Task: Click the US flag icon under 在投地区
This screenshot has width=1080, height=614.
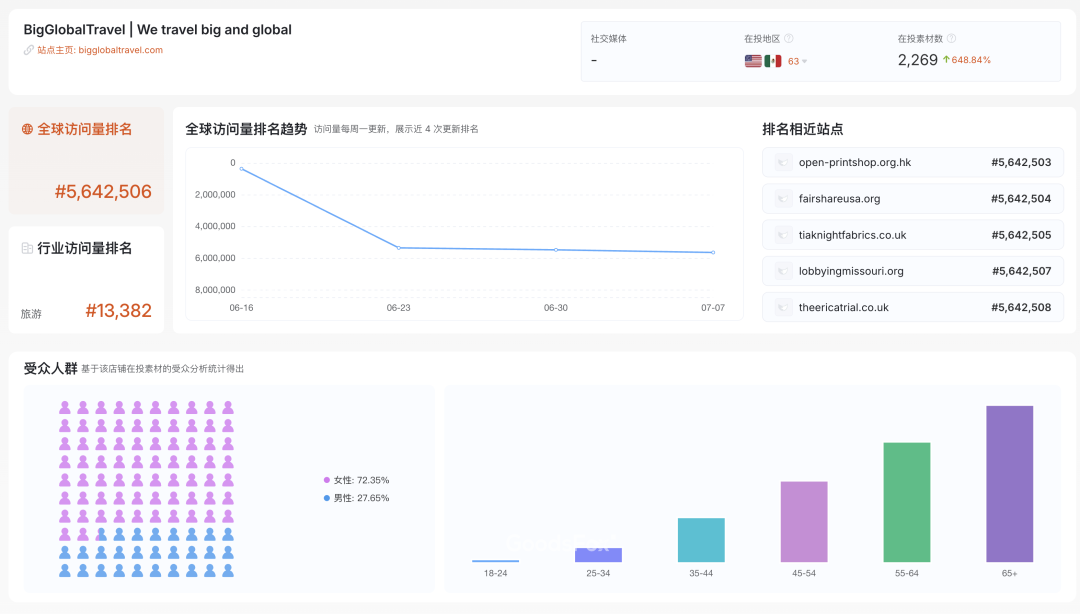Action: pos(752,60)
